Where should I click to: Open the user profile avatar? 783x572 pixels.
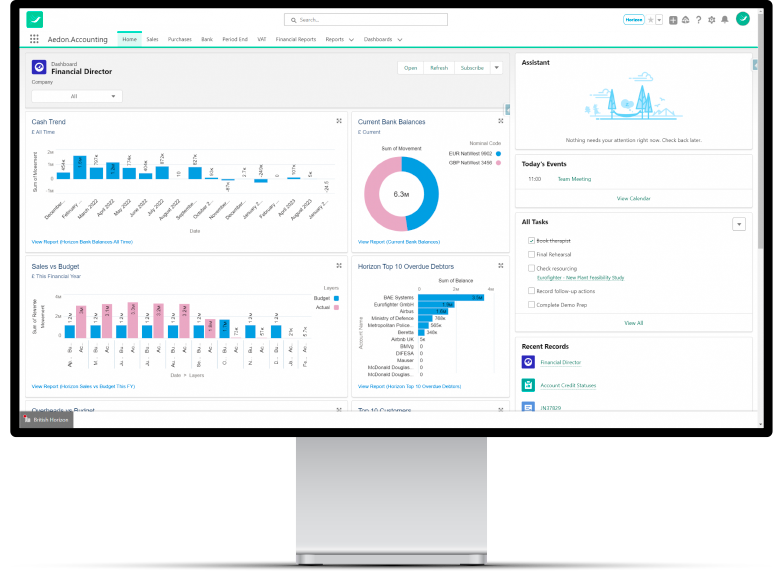[743, 19]
